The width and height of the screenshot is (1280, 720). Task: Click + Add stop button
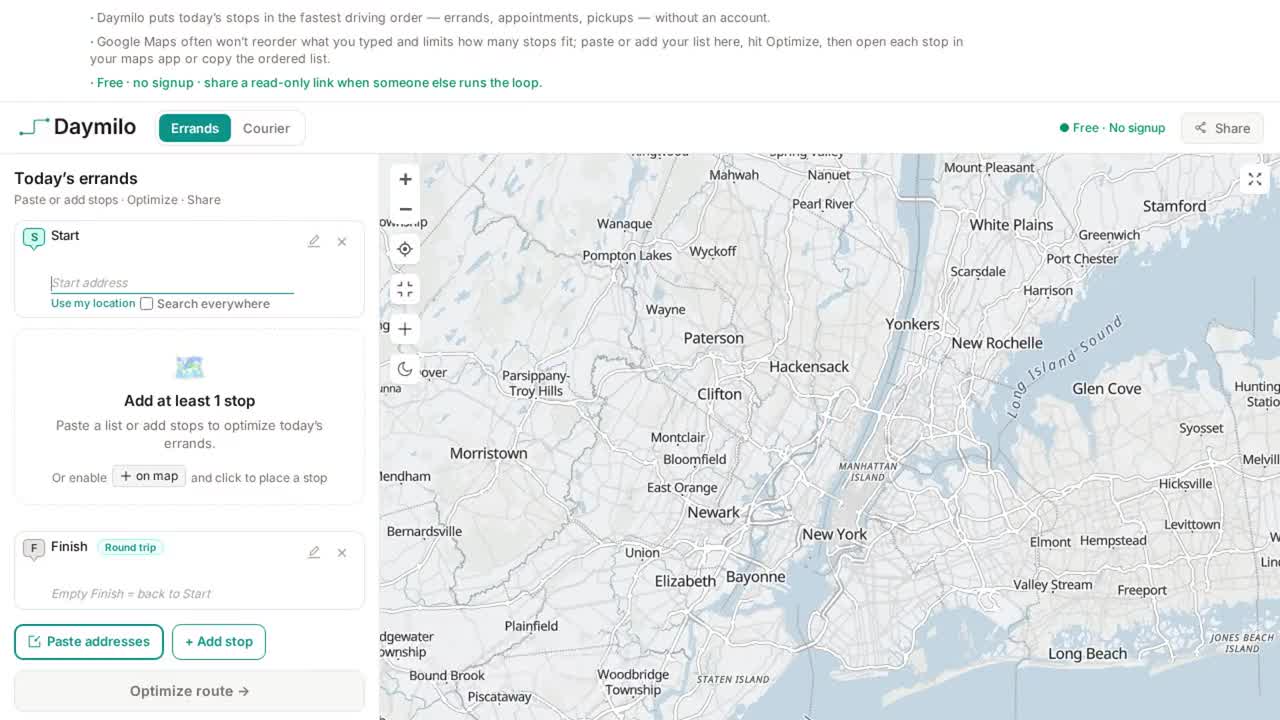point(219,641)
